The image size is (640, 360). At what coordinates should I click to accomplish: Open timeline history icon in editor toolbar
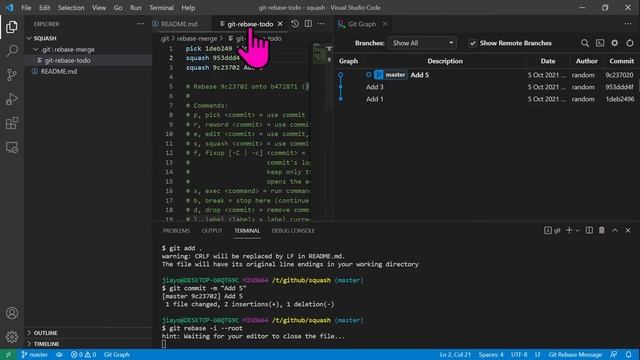point(295,24)
